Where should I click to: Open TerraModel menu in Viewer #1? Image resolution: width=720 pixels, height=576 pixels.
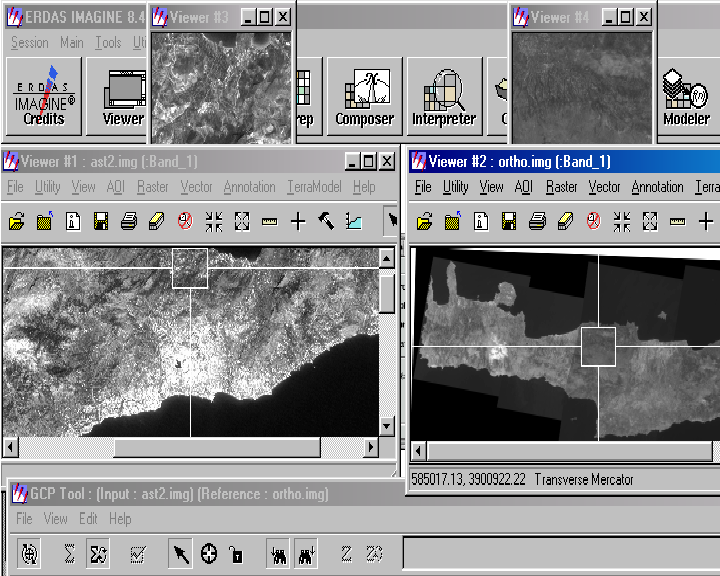tap(315, 187)
